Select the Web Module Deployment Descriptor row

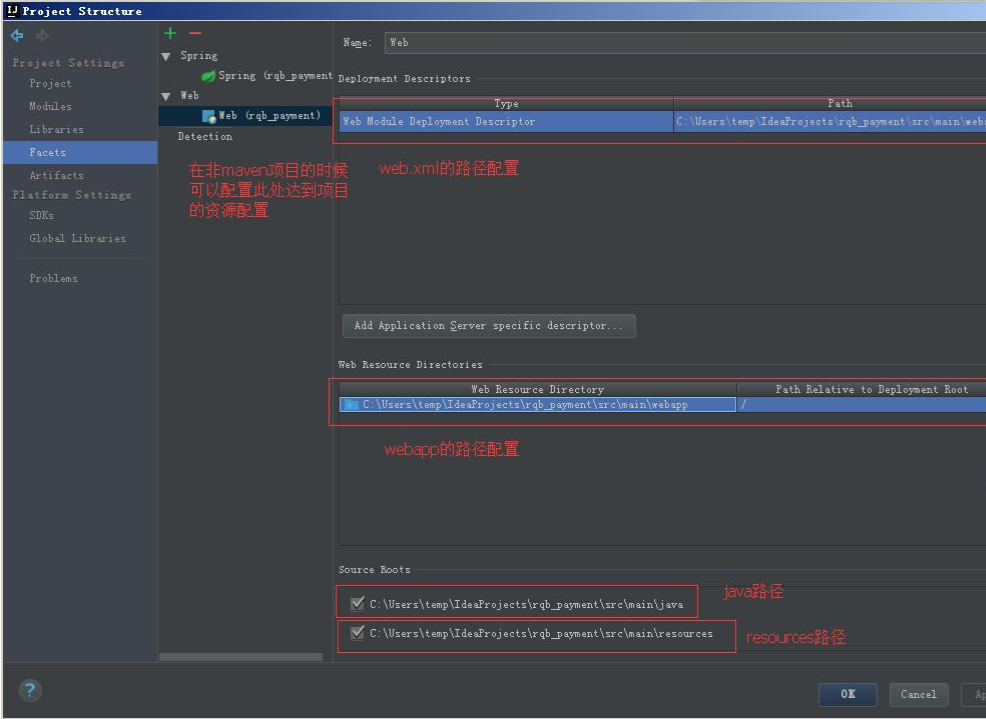[x=500, y=120]
